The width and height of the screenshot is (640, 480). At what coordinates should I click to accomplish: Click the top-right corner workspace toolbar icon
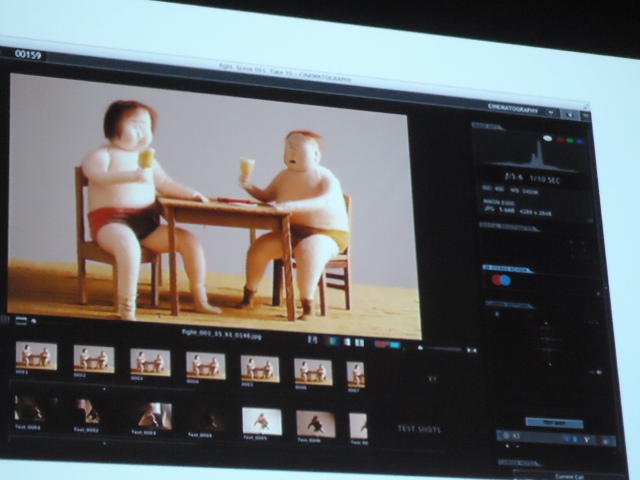(x=585, y=116)
